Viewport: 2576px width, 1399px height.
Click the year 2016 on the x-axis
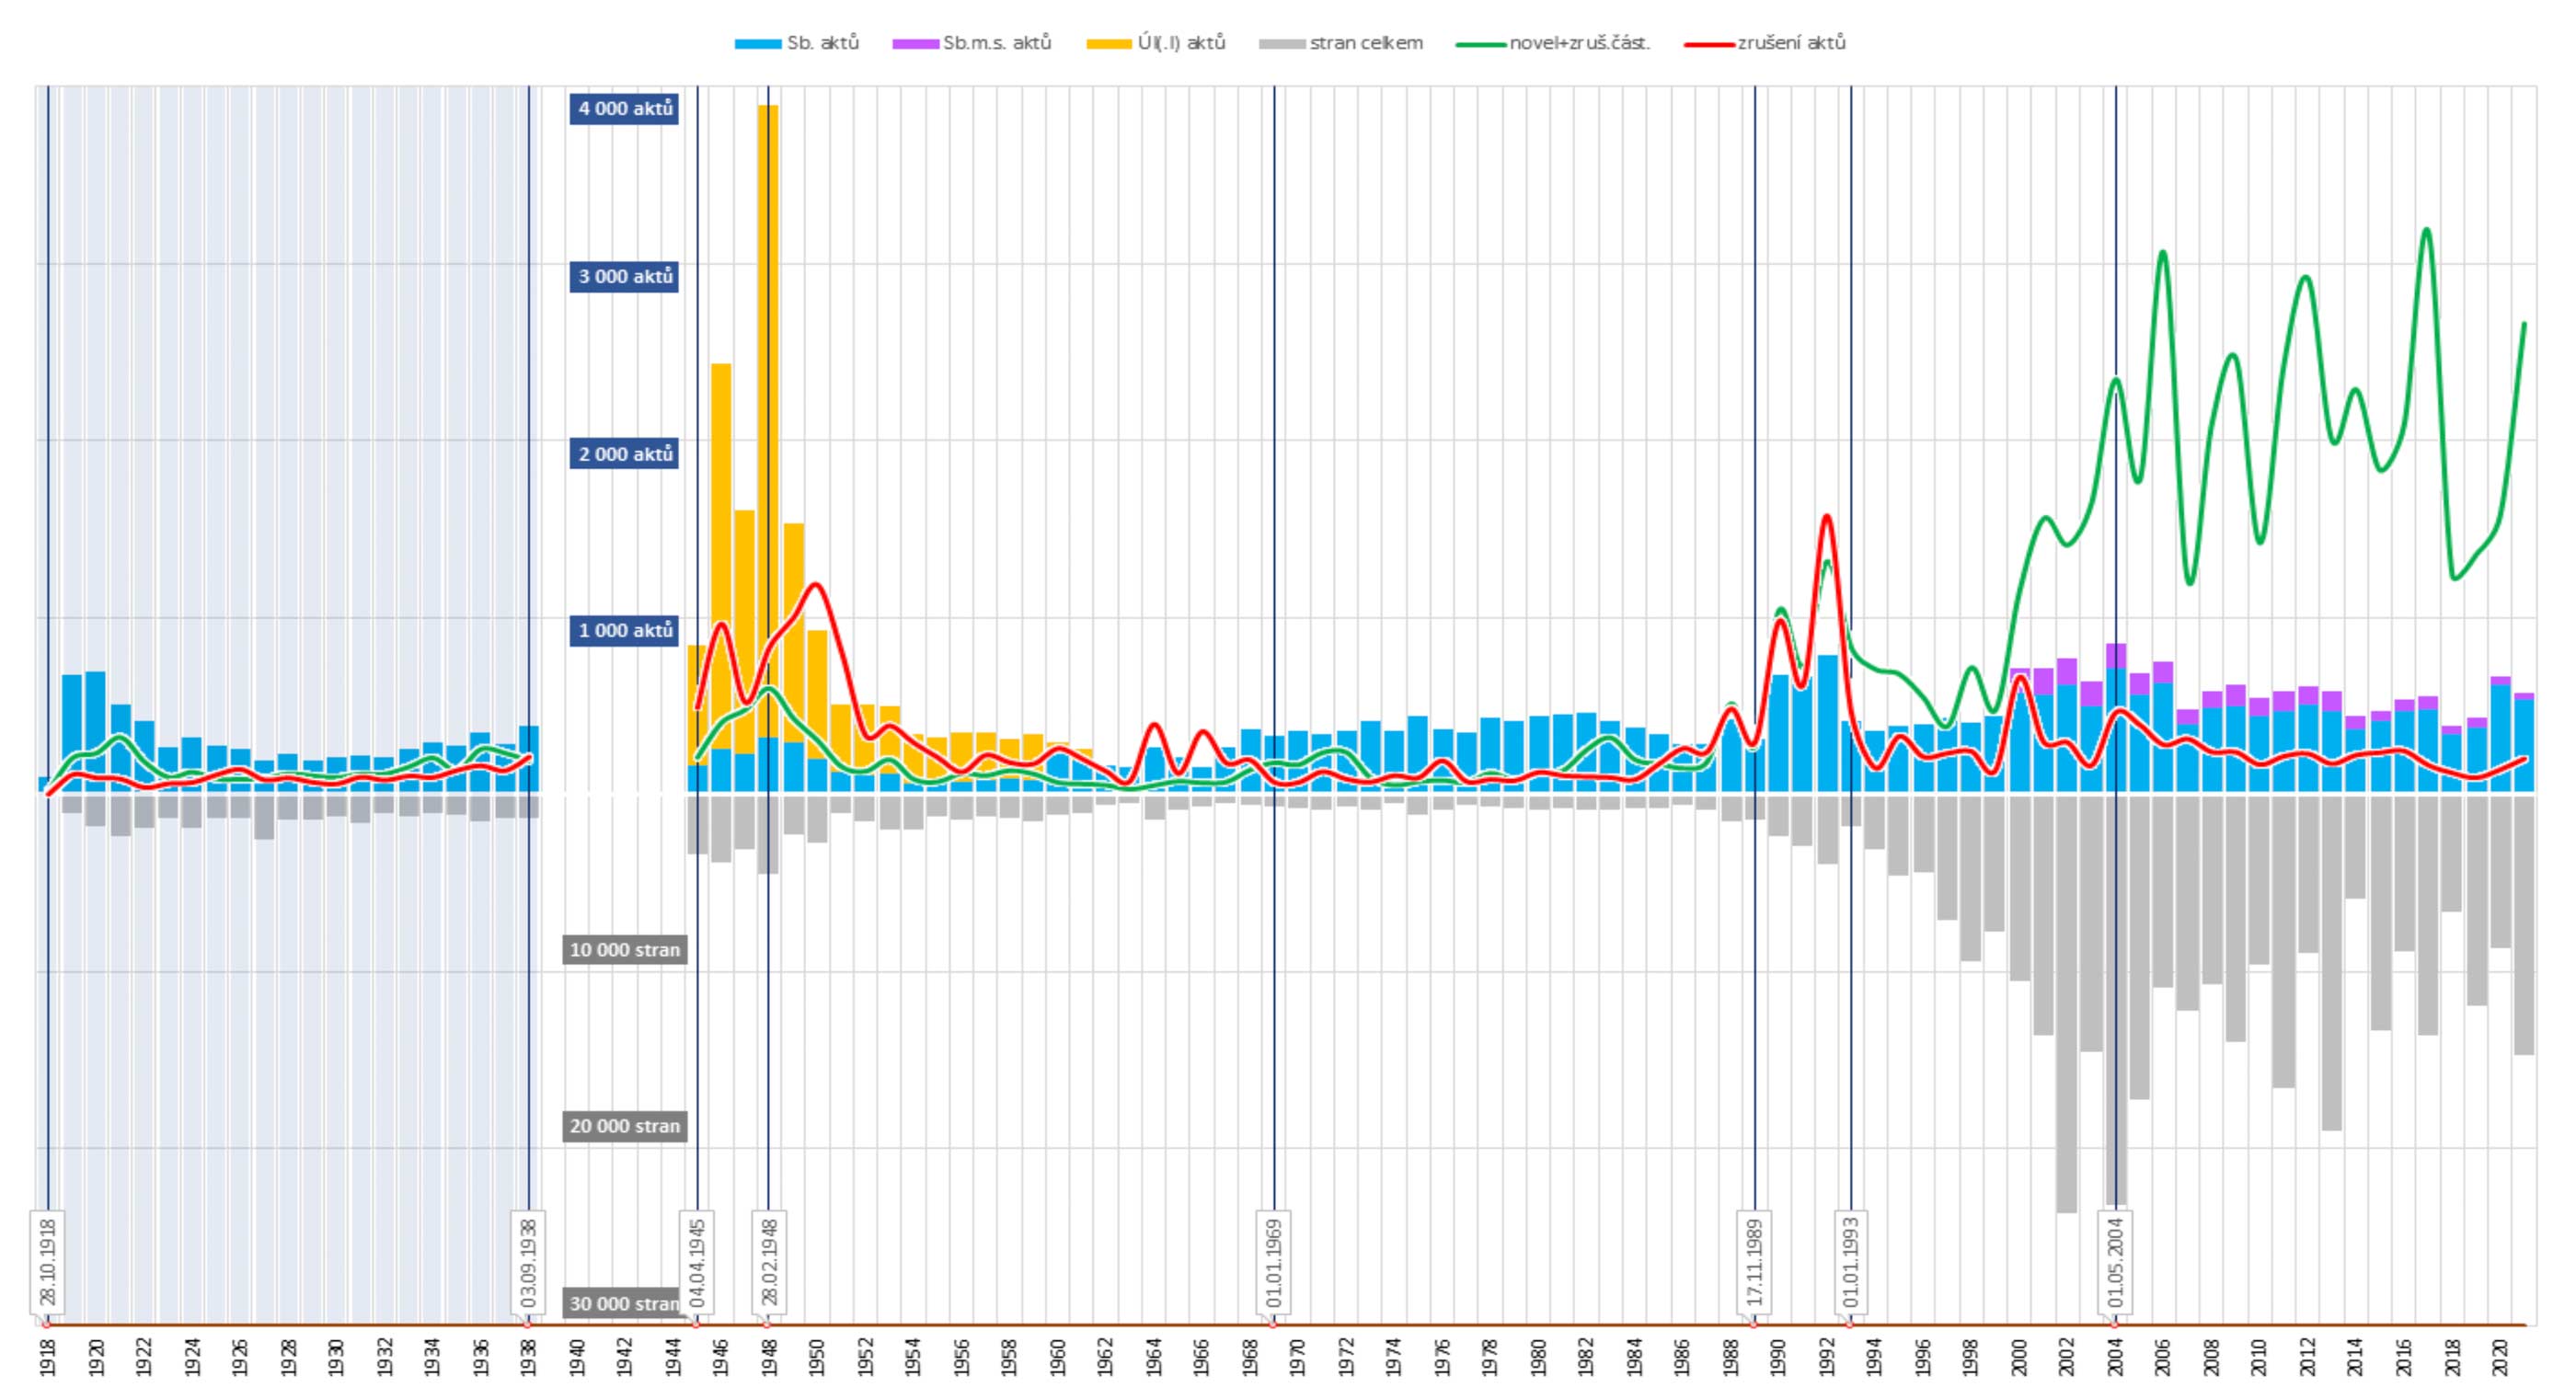click(2404, 1357)
